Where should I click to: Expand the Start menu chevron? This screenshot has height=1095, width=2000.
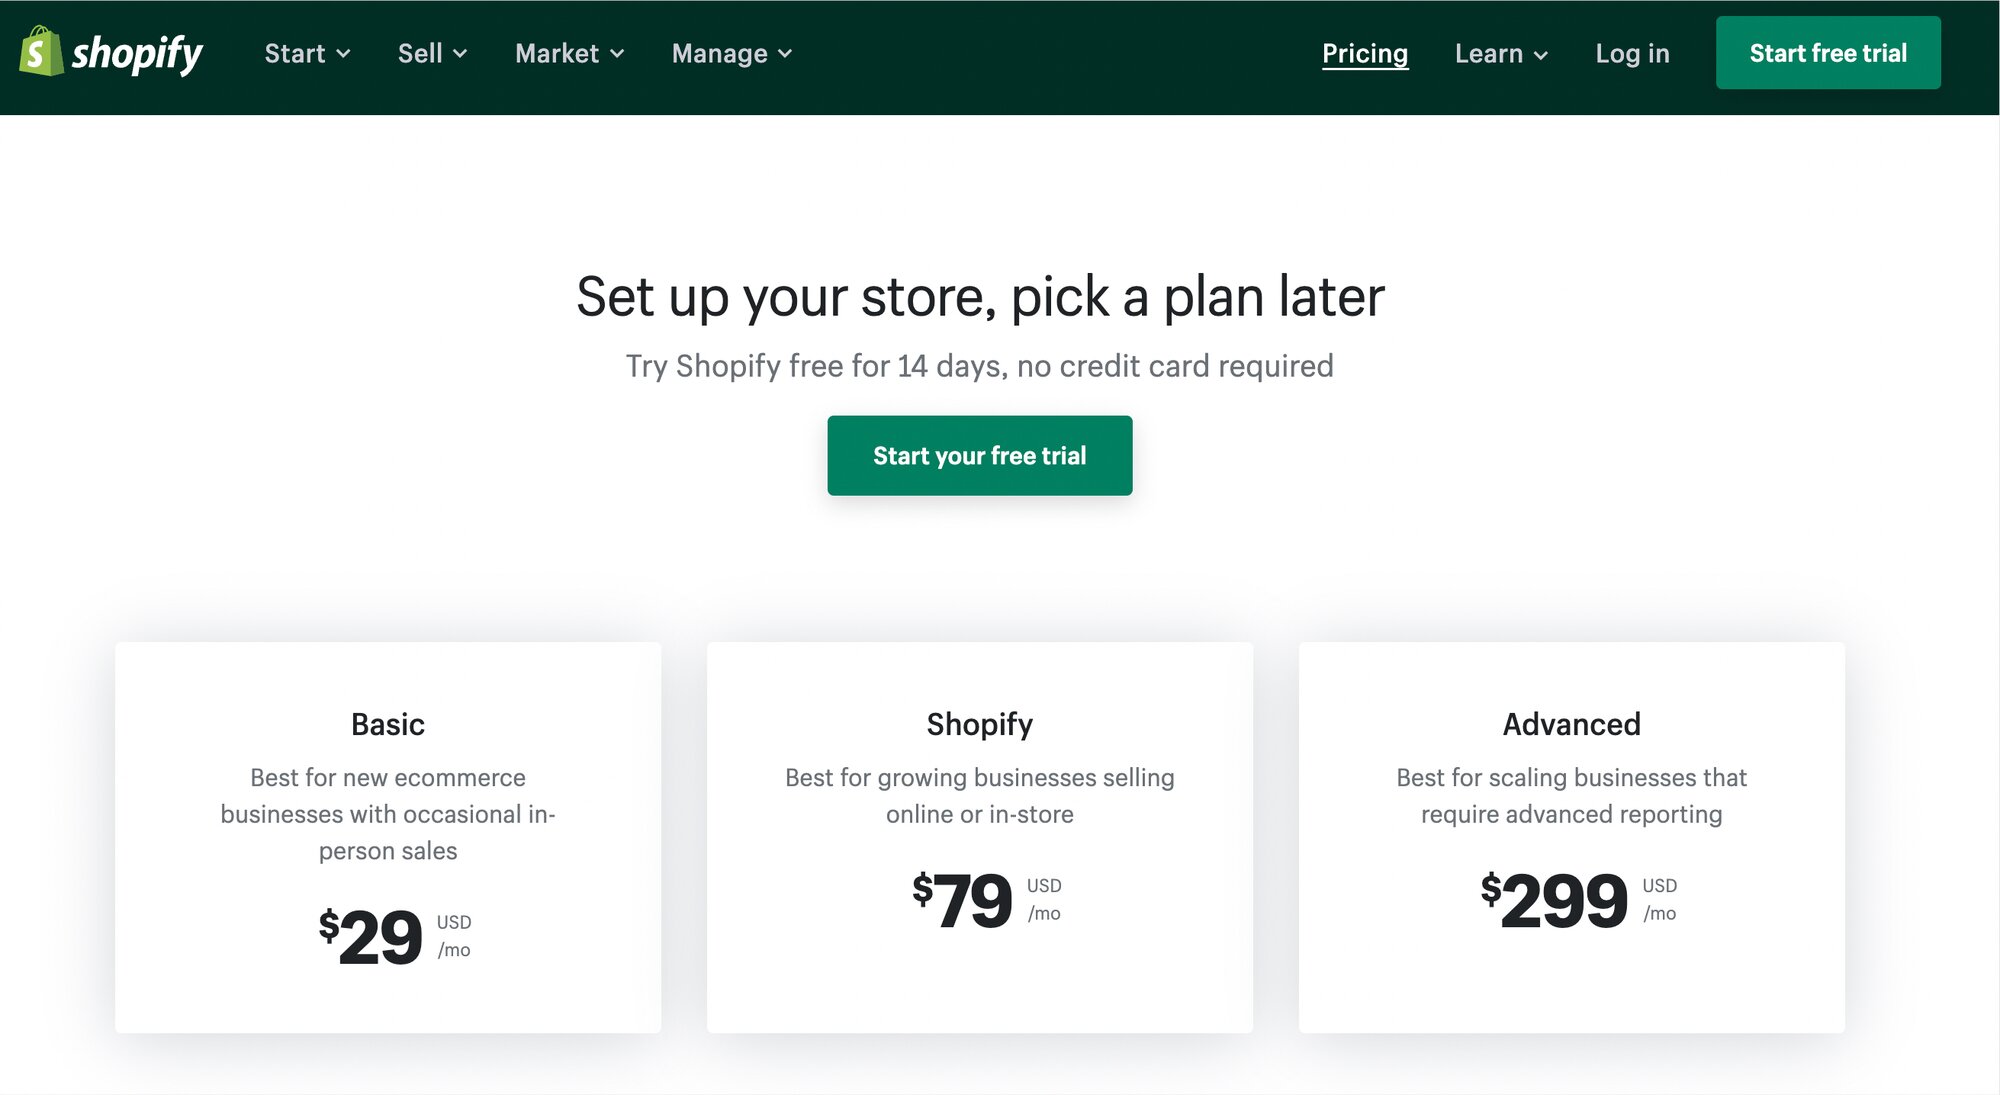coord(343,54)
